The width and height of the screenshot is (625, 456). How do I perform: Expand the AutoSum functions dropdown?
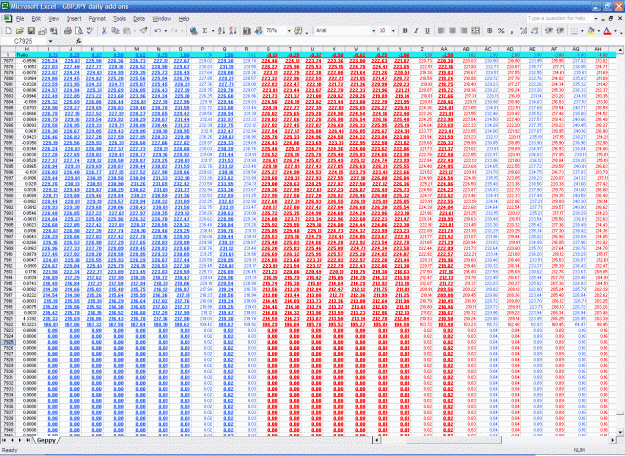[x=213, y=31]
